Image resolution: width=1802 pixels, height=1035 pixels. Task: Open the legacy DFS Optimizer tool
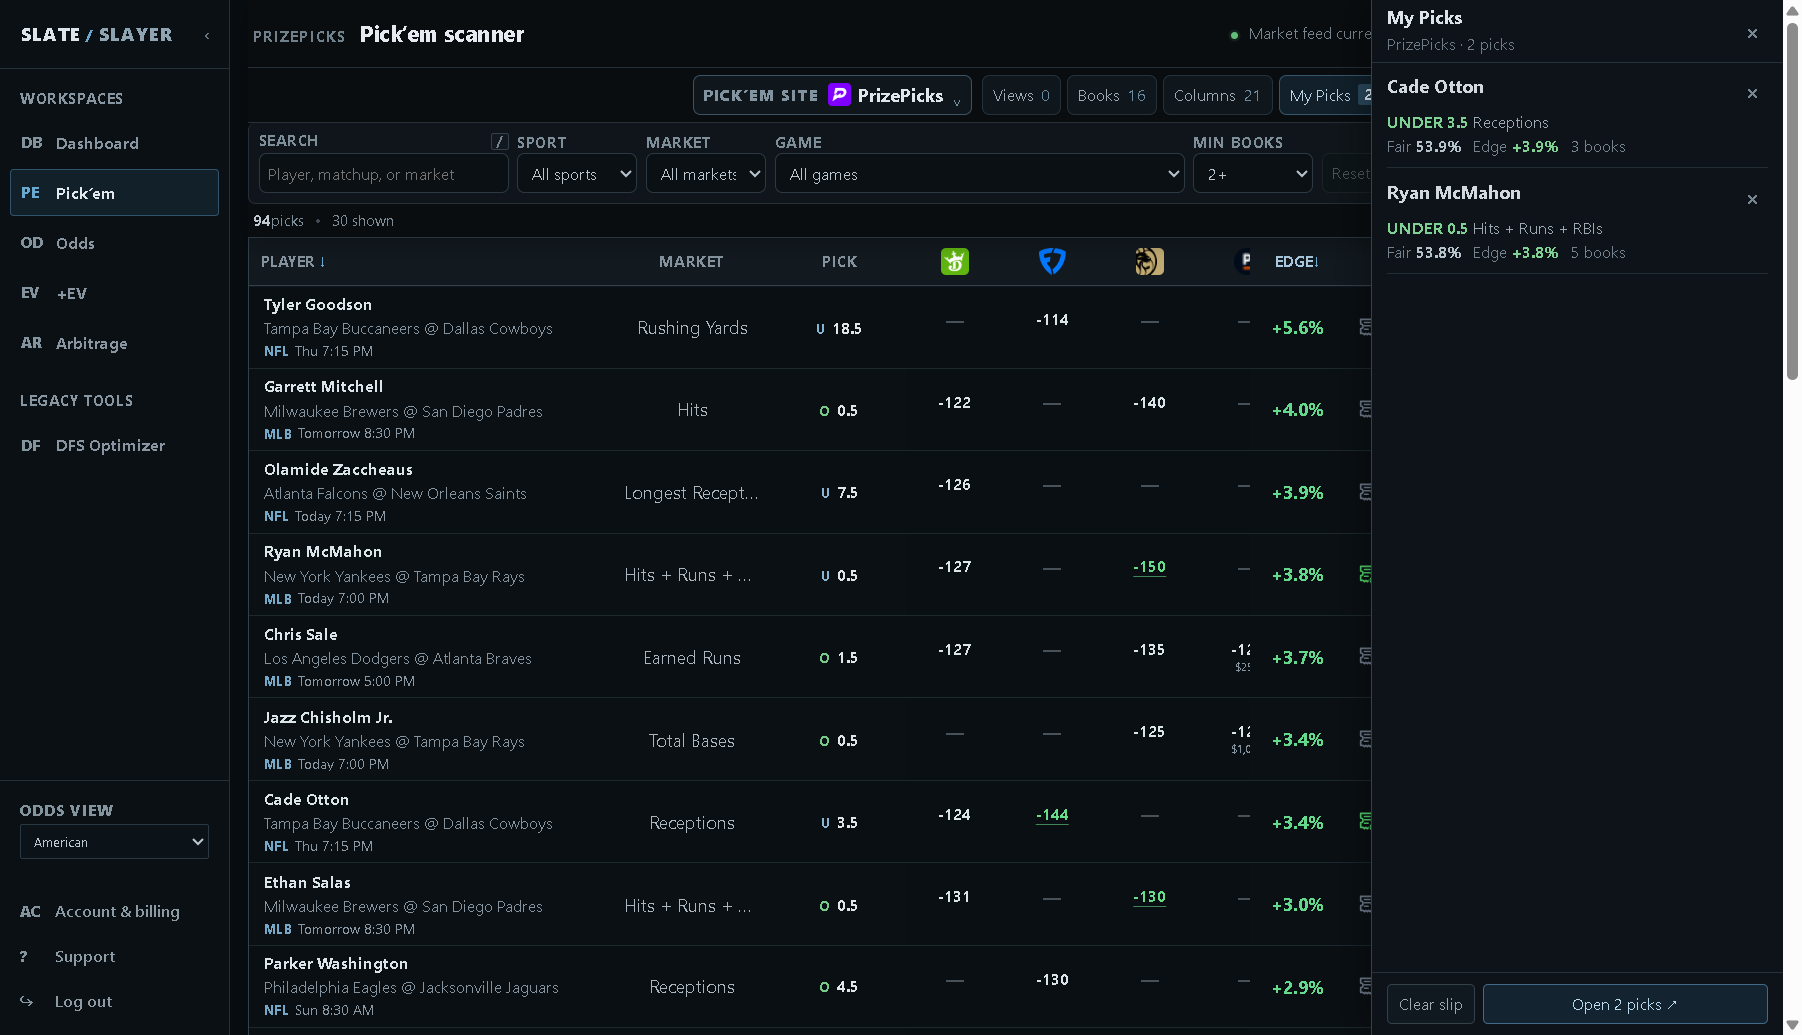tap(114, 445)
